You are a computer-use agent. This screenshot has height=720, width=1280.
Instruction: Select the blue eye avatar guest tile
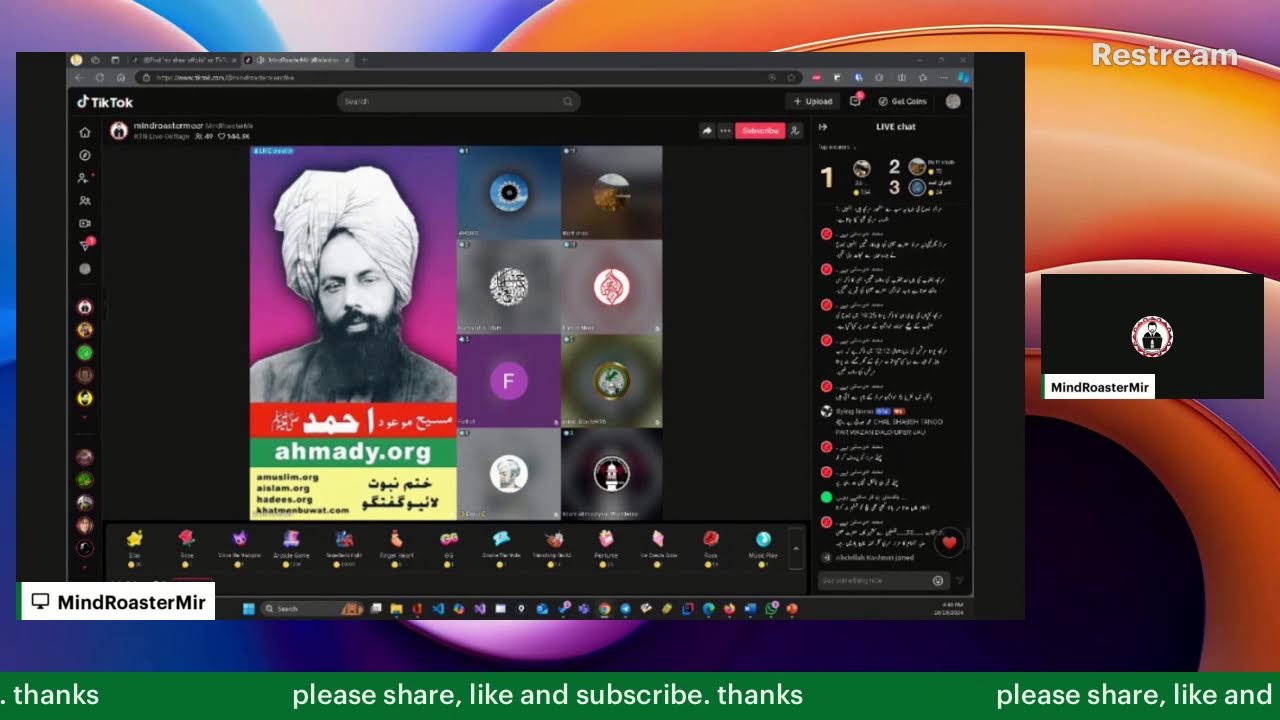click(x=509, y=193)
